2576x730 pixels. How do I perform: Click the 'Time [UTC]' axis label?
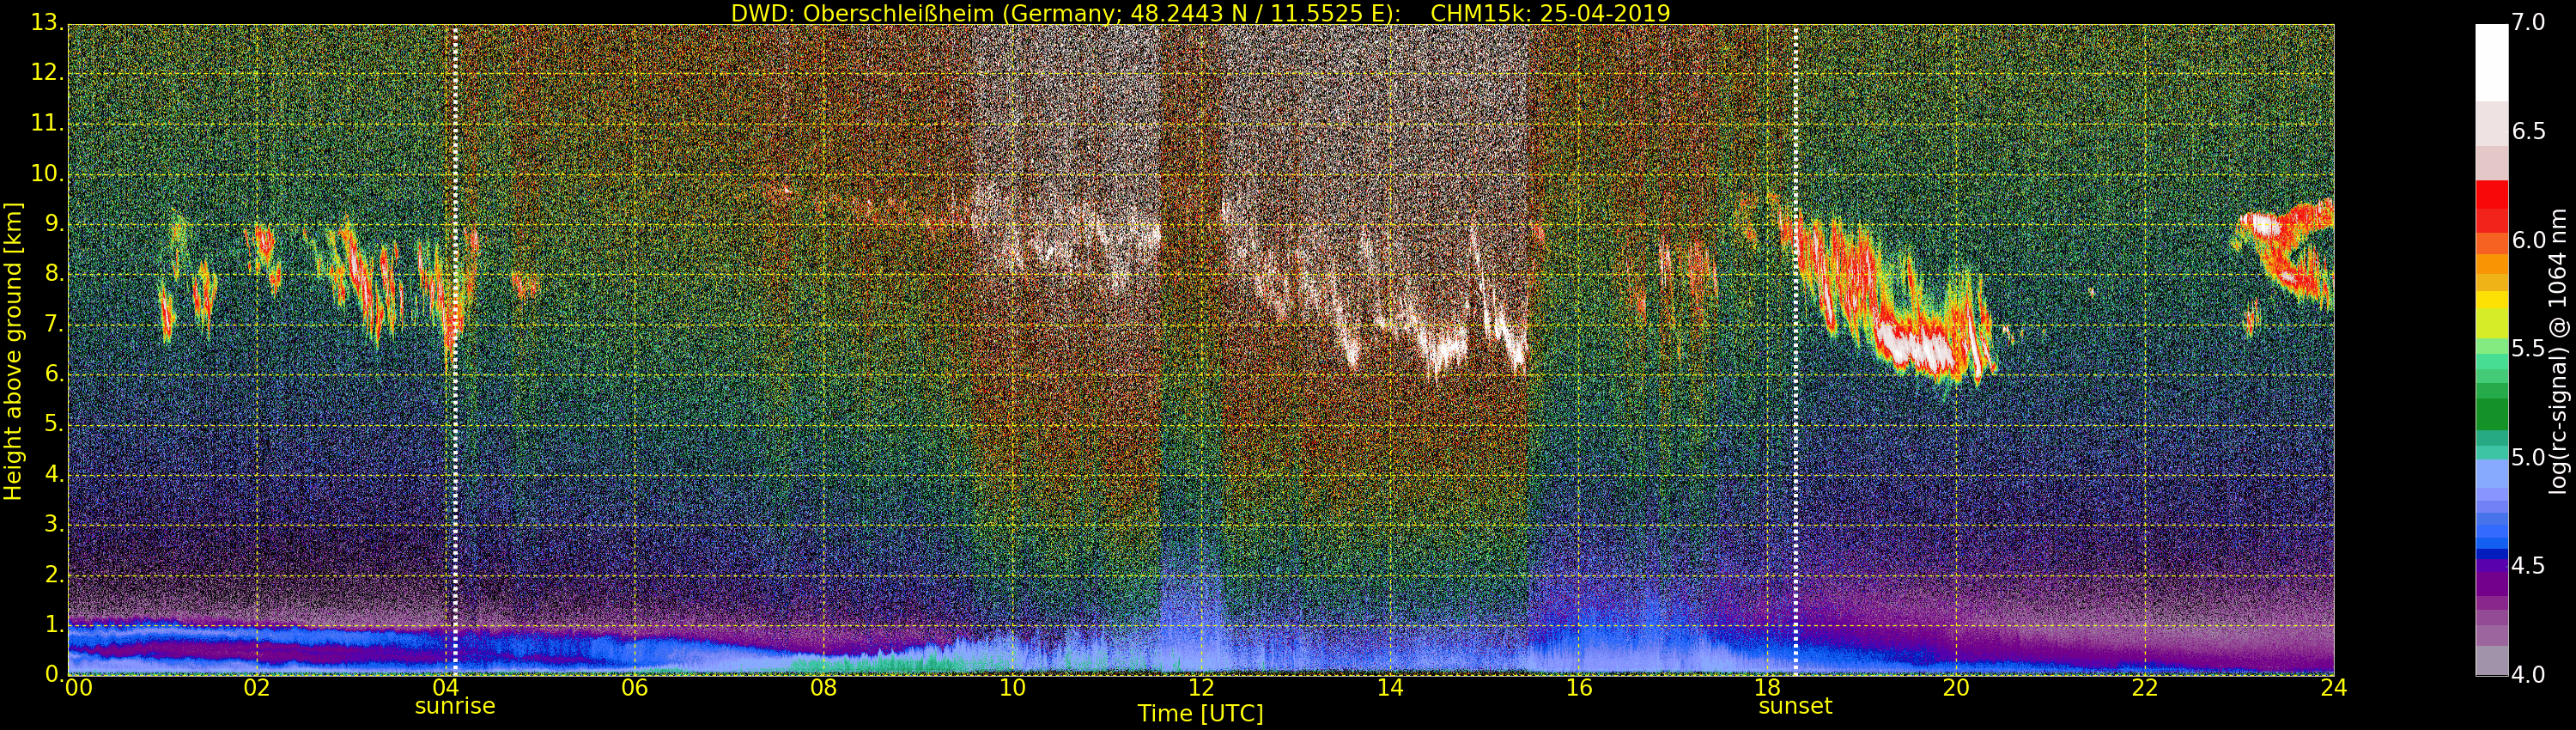point(1200,713)
